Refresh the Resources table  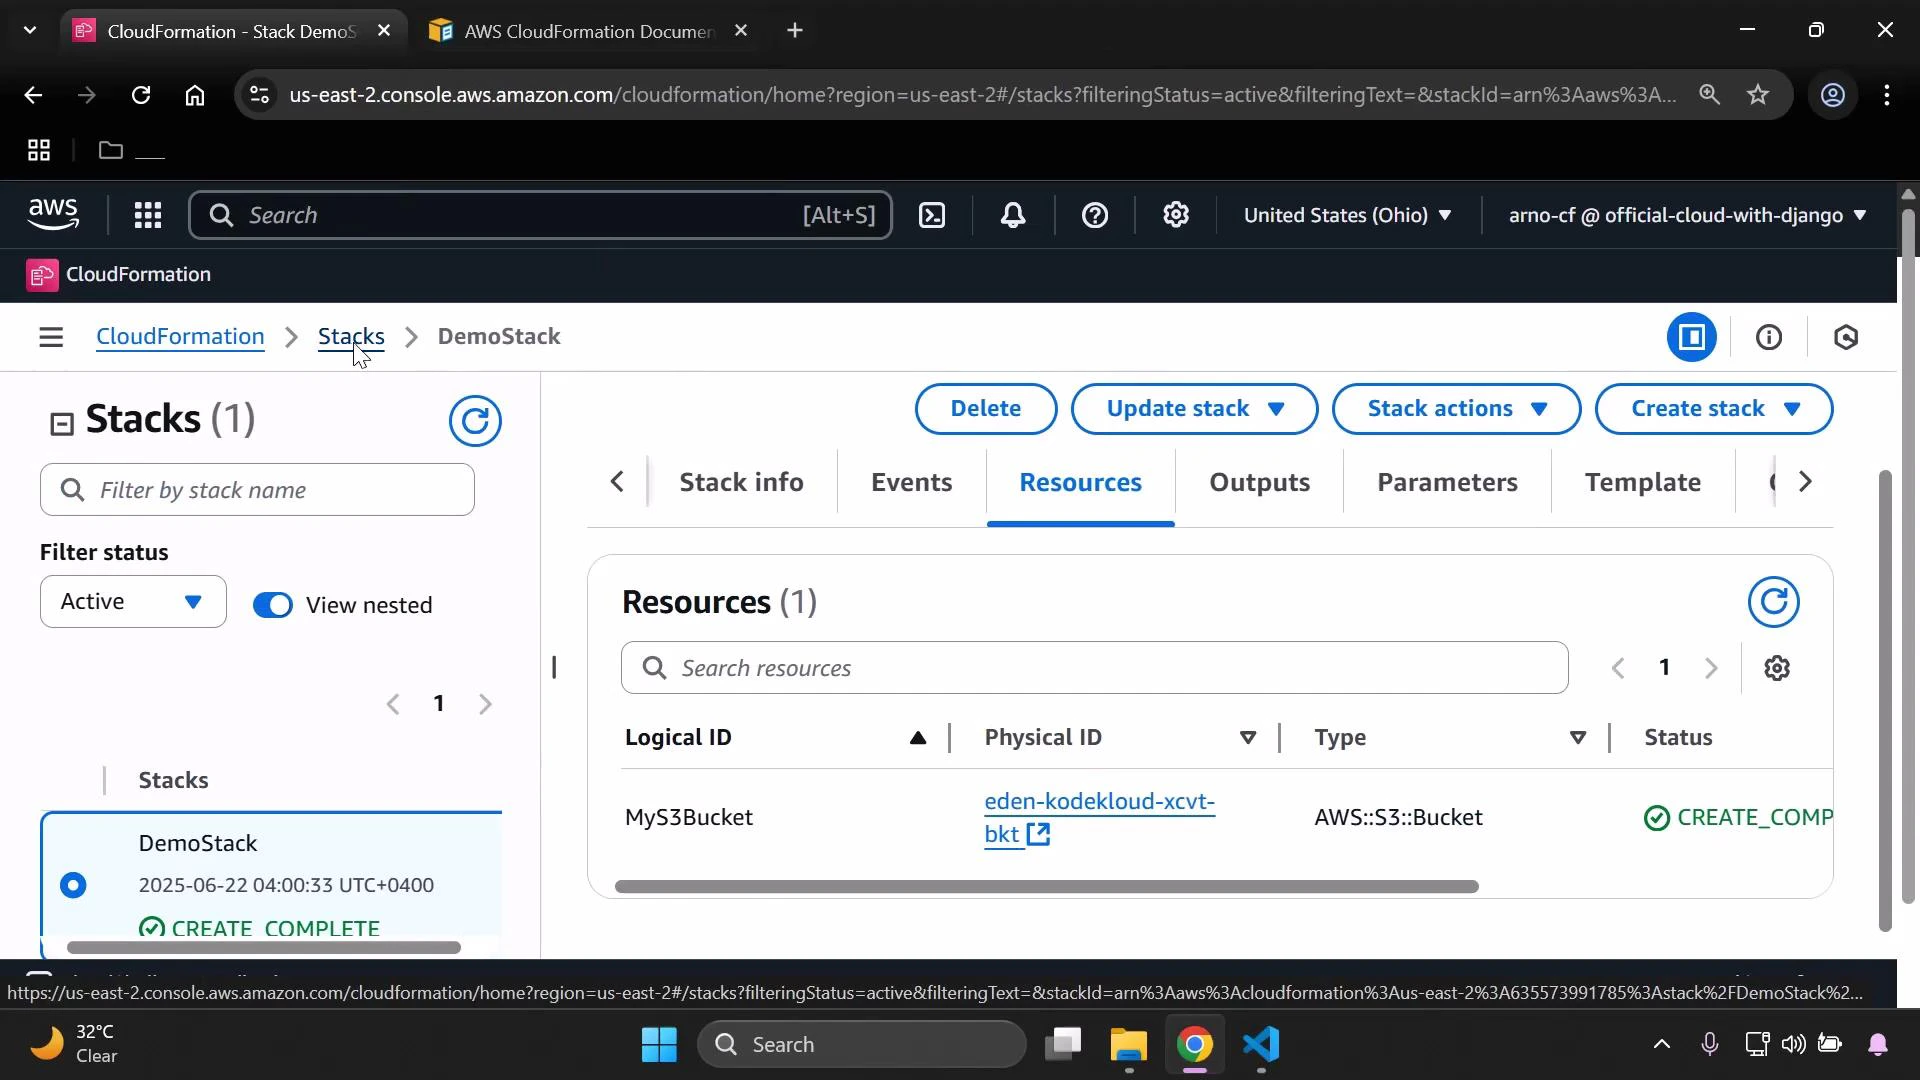[x=1774, y=601]
